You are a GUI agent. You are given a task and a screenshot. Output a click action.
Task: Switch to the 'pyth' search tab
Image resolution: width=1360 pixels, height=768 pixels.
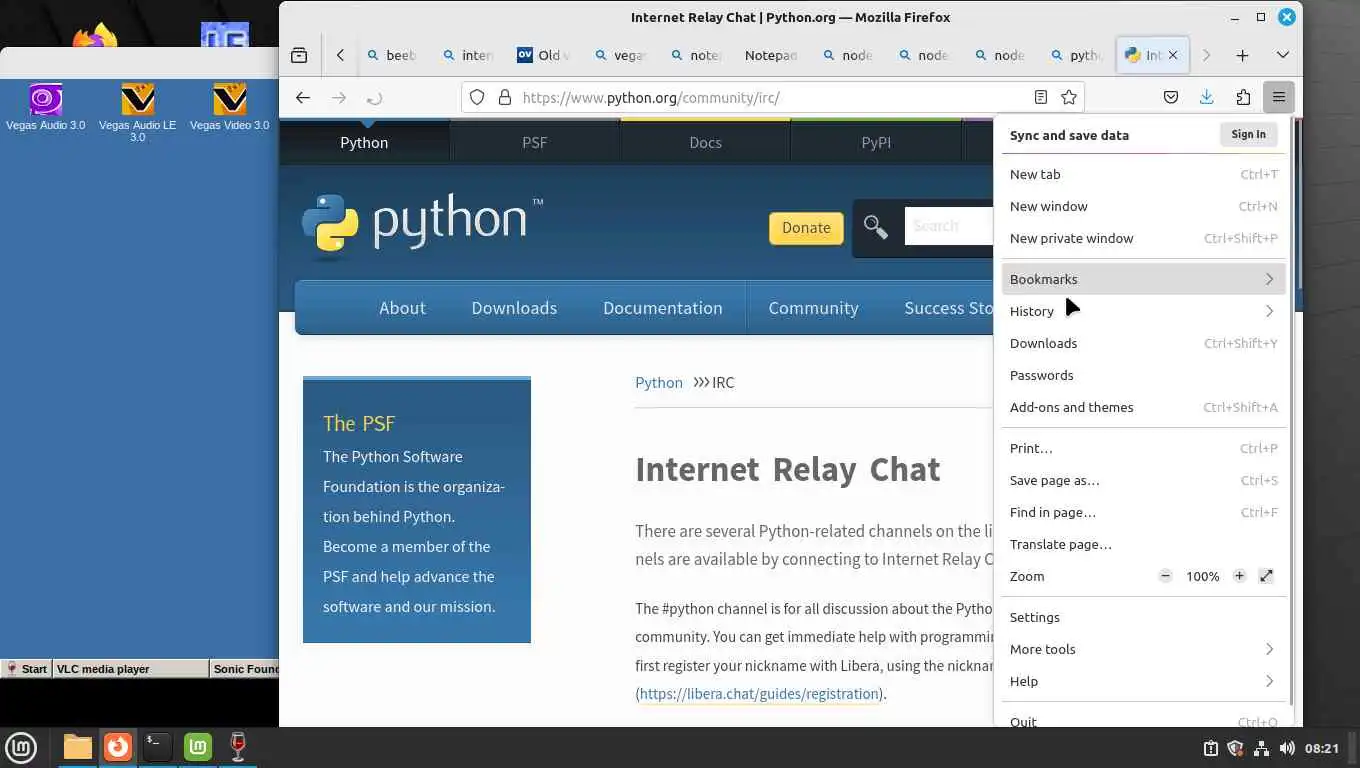(x=1075, y=55)
